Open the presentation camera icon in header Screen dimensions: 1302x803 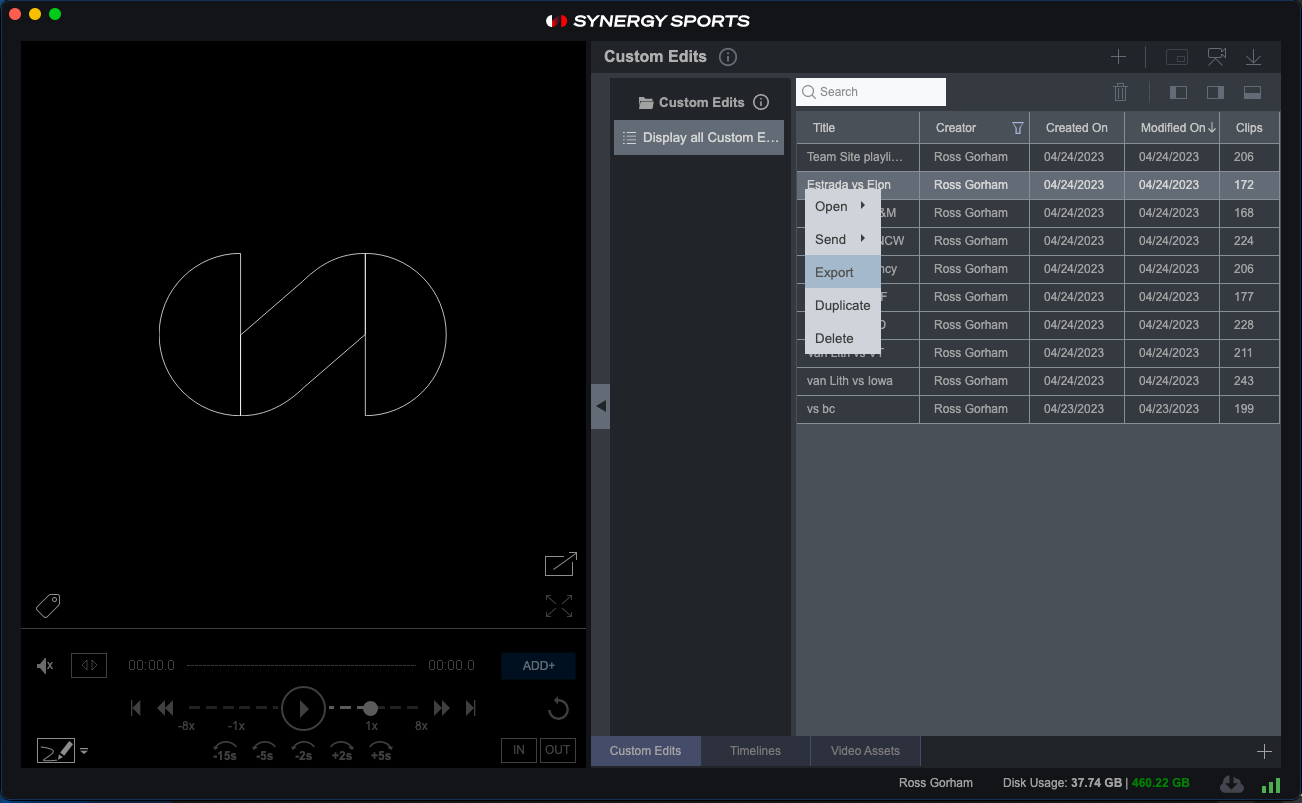point(1216,57)
